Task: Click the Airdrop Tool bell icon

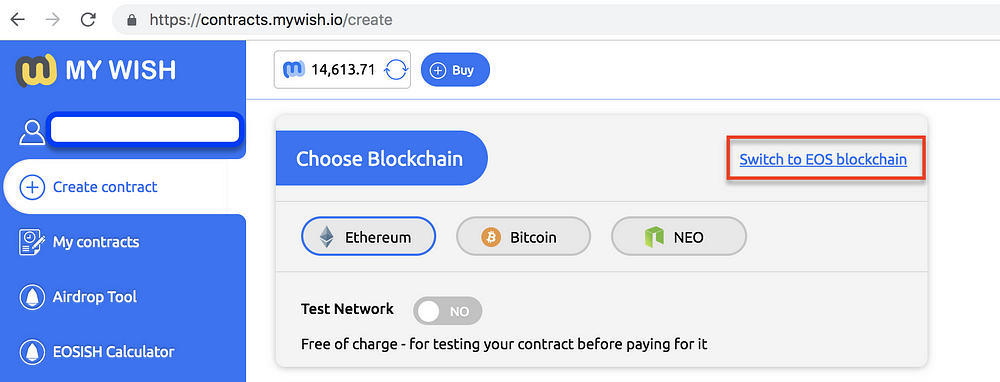Action: coord(32,297)
